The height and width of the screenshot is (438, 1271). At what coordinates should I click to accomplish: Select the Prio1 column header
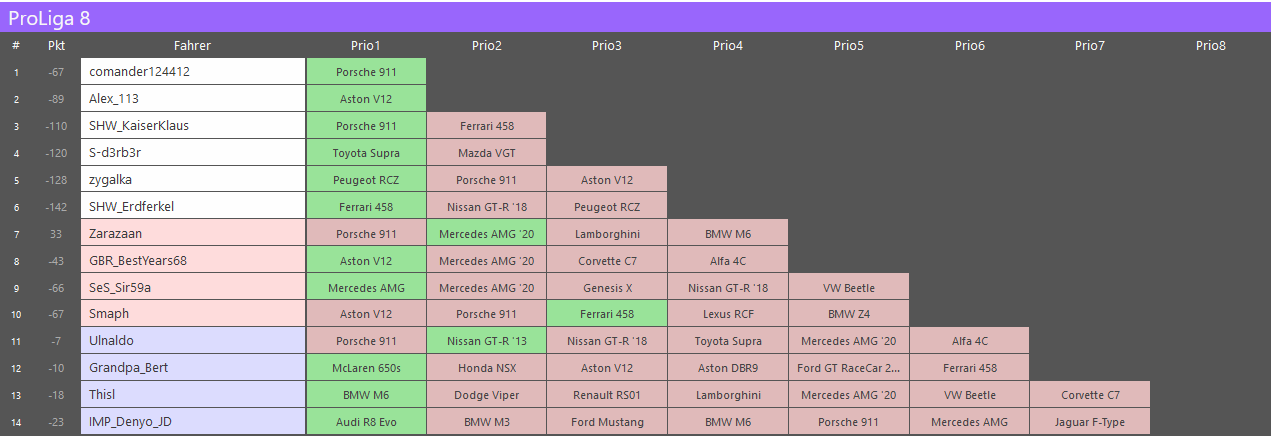pos(366,45)
